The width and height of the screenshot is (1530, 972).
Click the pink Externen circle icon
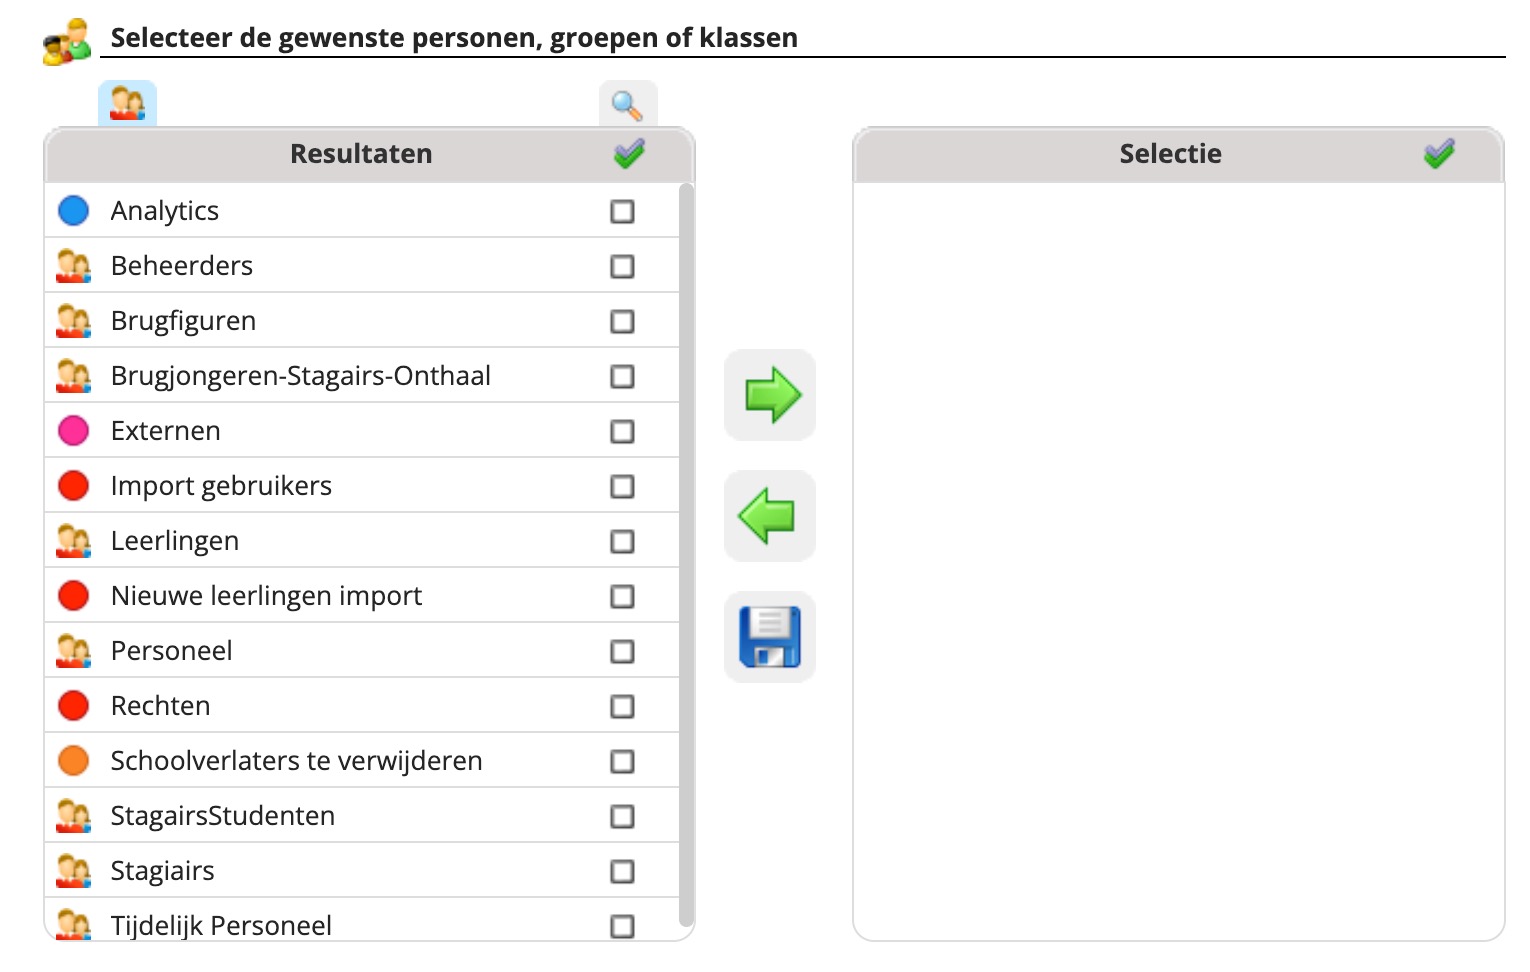coord(74,431)
